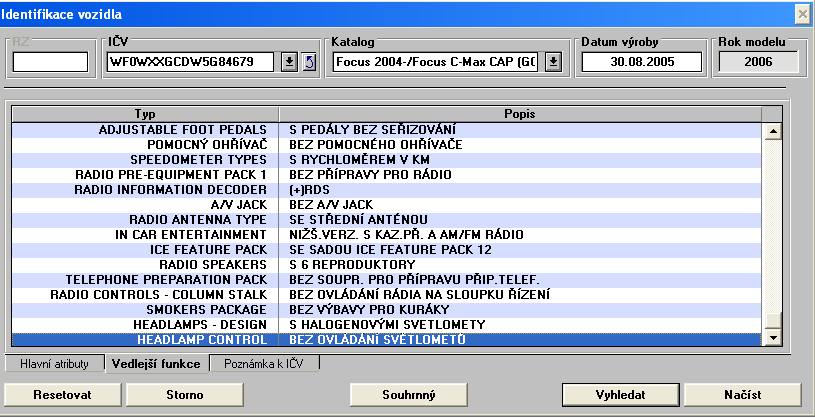
Task: Click the Storno button
Action: tap(184, 395)
